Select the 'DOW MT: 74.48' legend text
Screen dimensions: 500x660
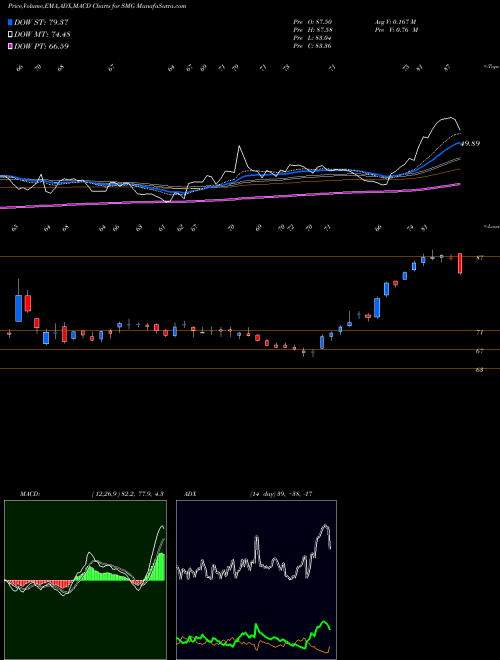pos(42,34)
